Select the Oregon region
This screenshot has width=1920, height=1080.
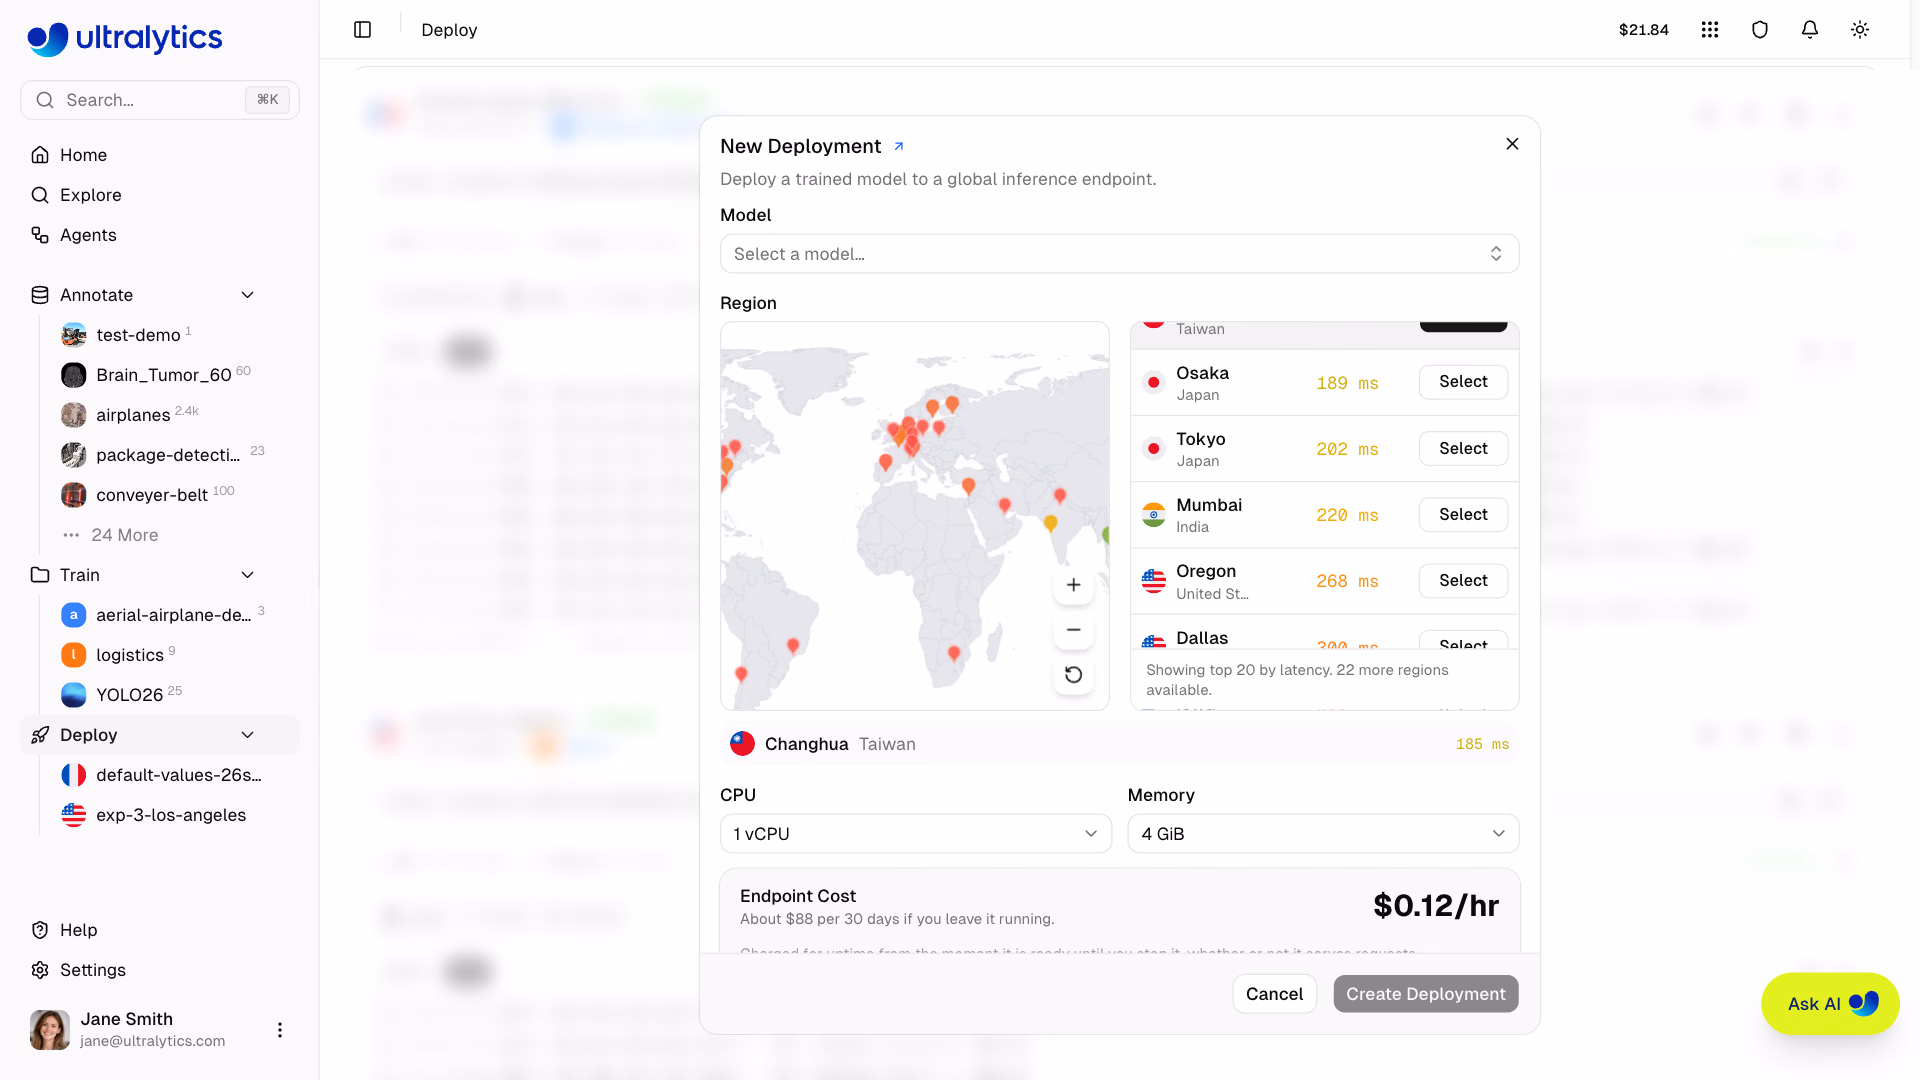pyautogui.click(x=1463, y=581)
